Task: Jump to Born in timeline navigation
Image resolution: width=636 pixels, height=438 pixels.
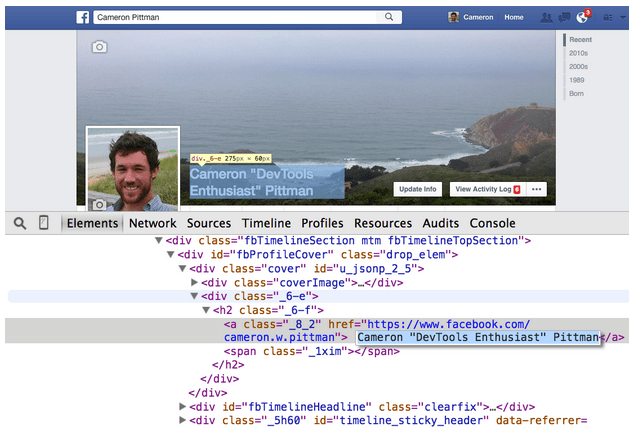Action: (576, 94)
